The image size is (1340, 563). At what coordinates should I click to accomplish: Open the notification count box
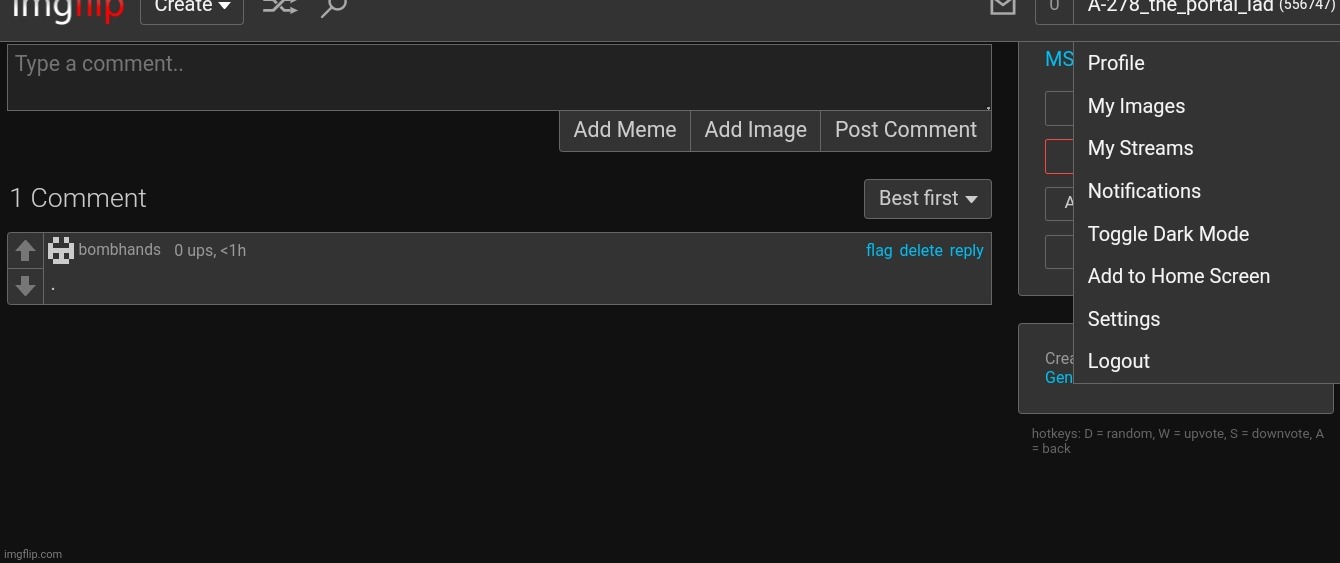point(1053,8)
